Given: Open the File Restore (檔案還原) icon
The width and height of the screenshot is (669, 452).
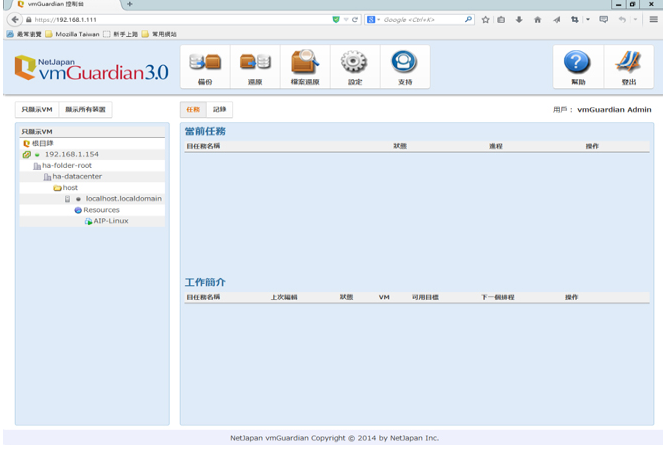Looking at the screenshot, I should pos(305,67).
